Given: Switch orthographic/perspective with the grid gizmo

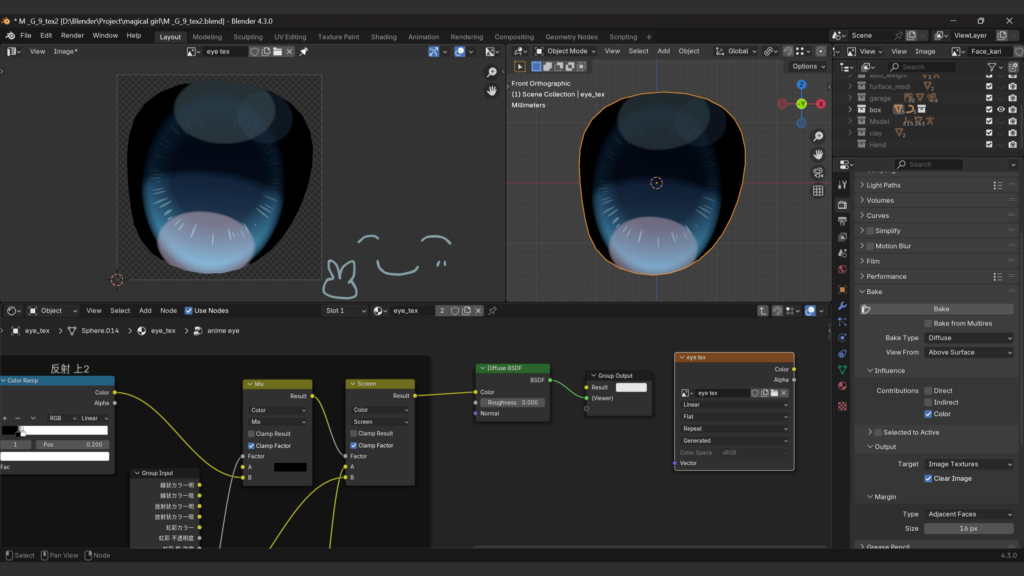Looking at the screenshot, I should 818,190.
